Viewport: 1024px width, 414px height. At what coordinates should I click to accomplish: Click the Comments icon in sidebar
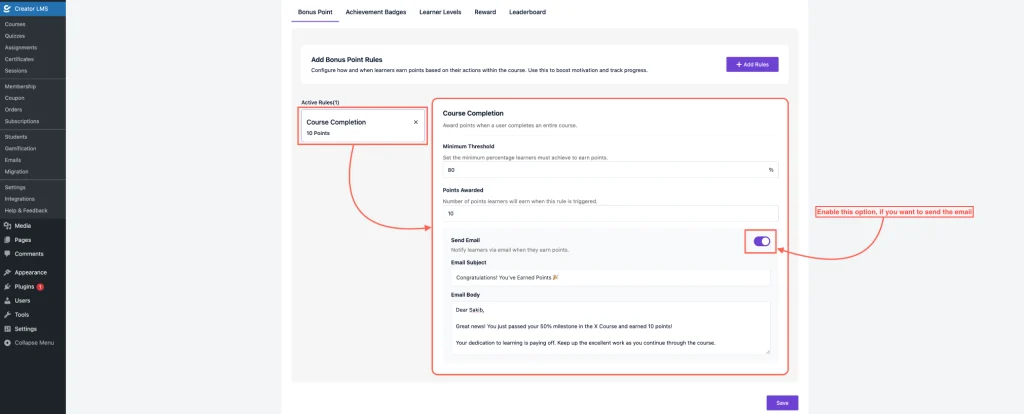tap(8, 254)
